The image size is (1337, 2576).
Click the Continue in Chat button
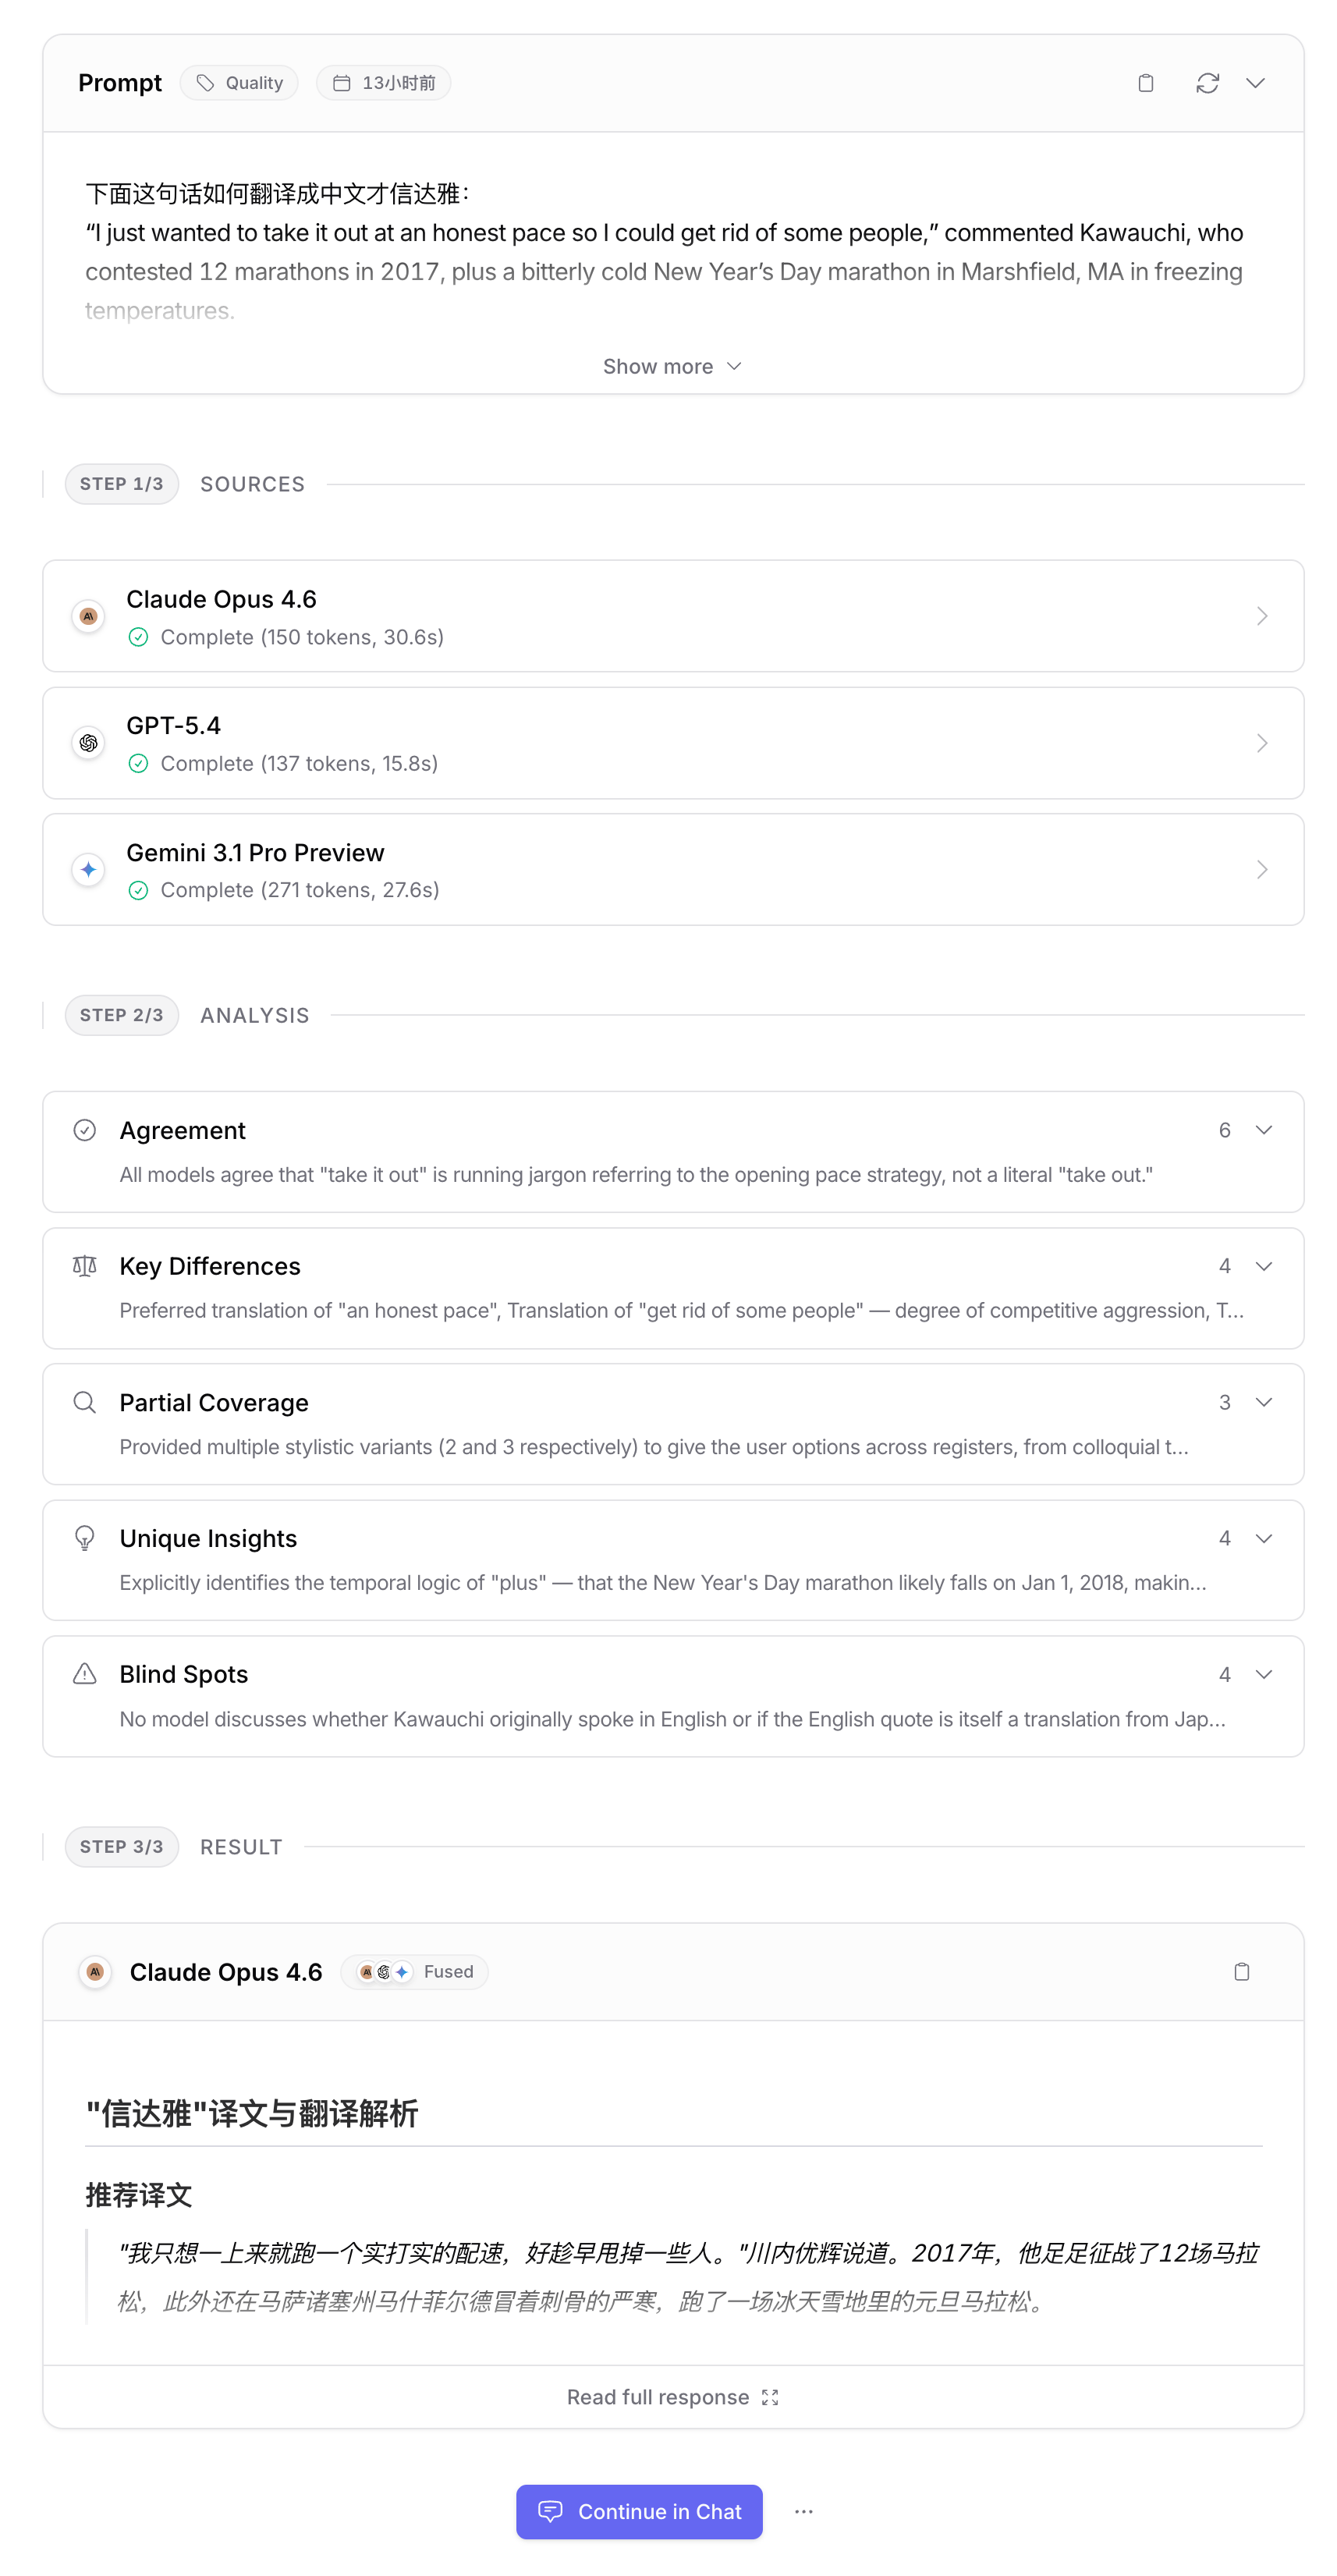[639, 2511]
